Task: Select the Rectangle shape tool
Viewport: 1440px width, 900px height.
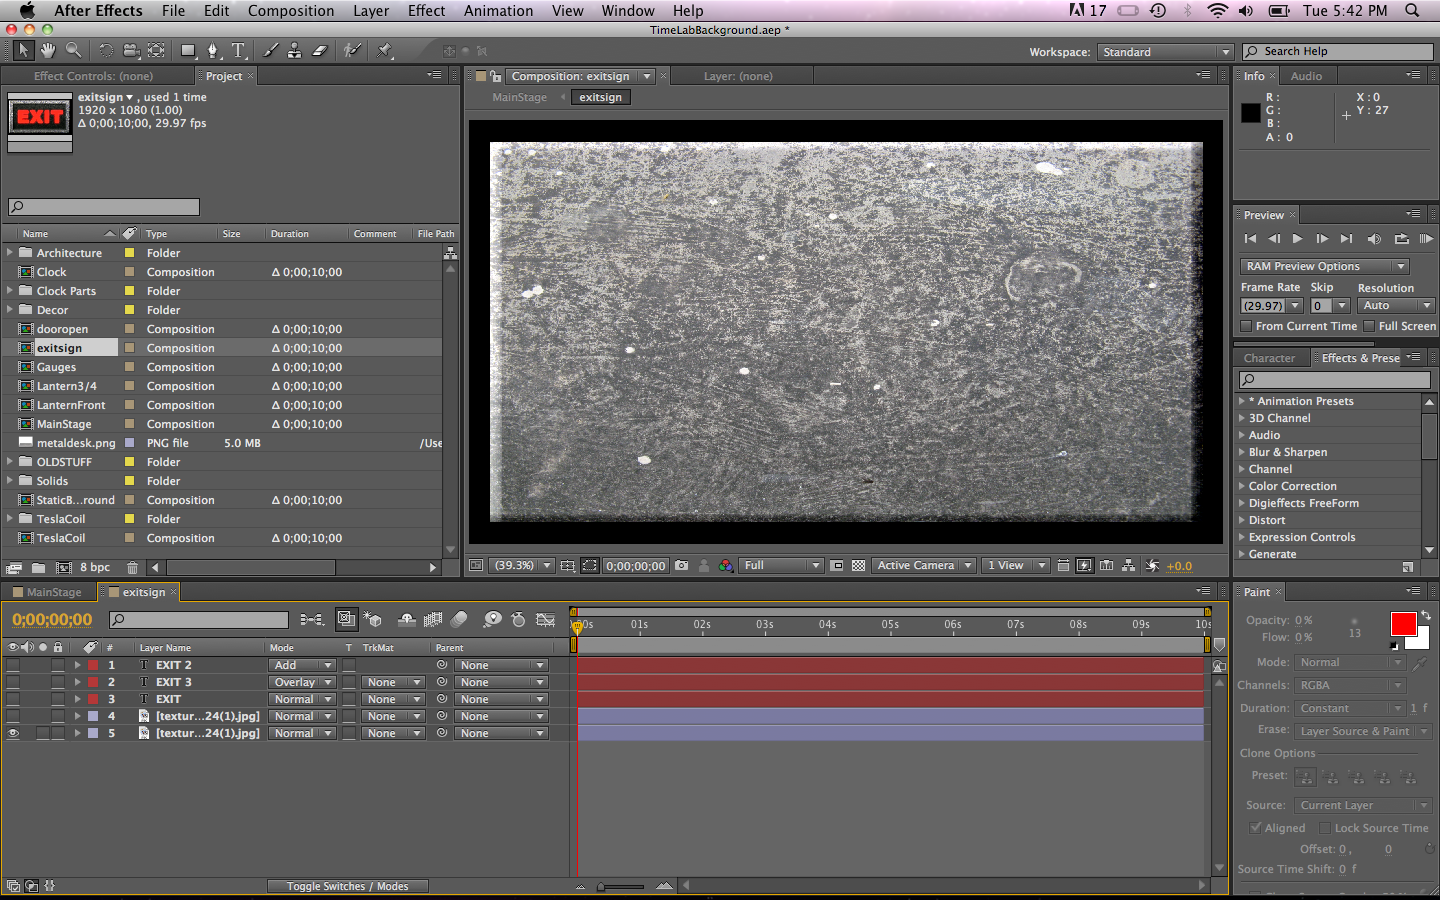Action: (x=188, y=50)
